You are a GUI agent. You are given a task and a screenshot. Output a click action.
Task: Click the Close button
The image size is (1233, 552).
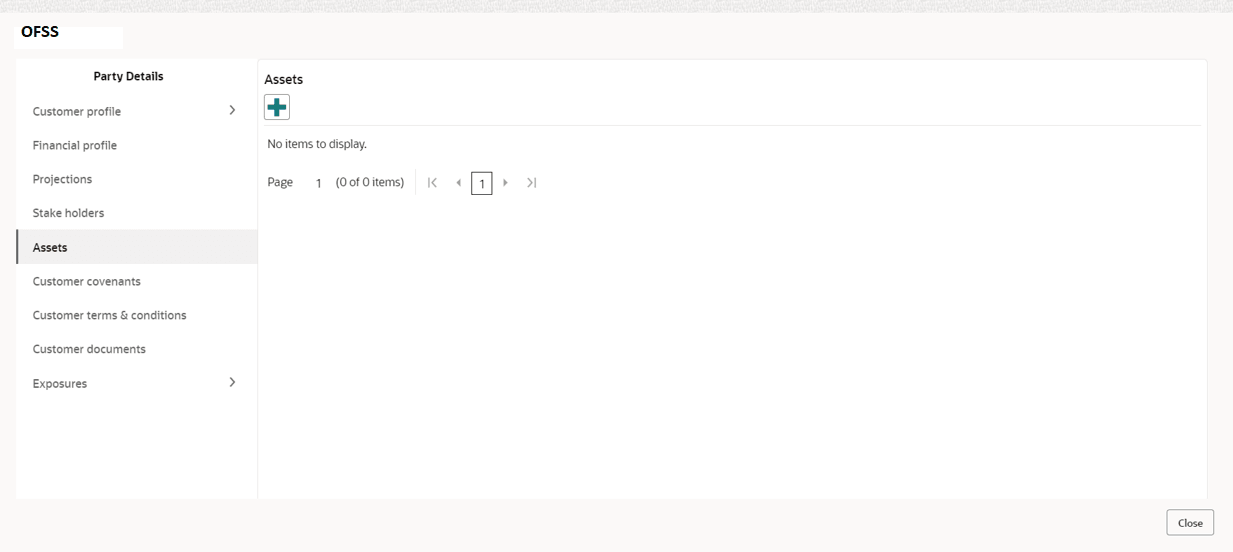pyautogui.click(x=1190, y=523)
